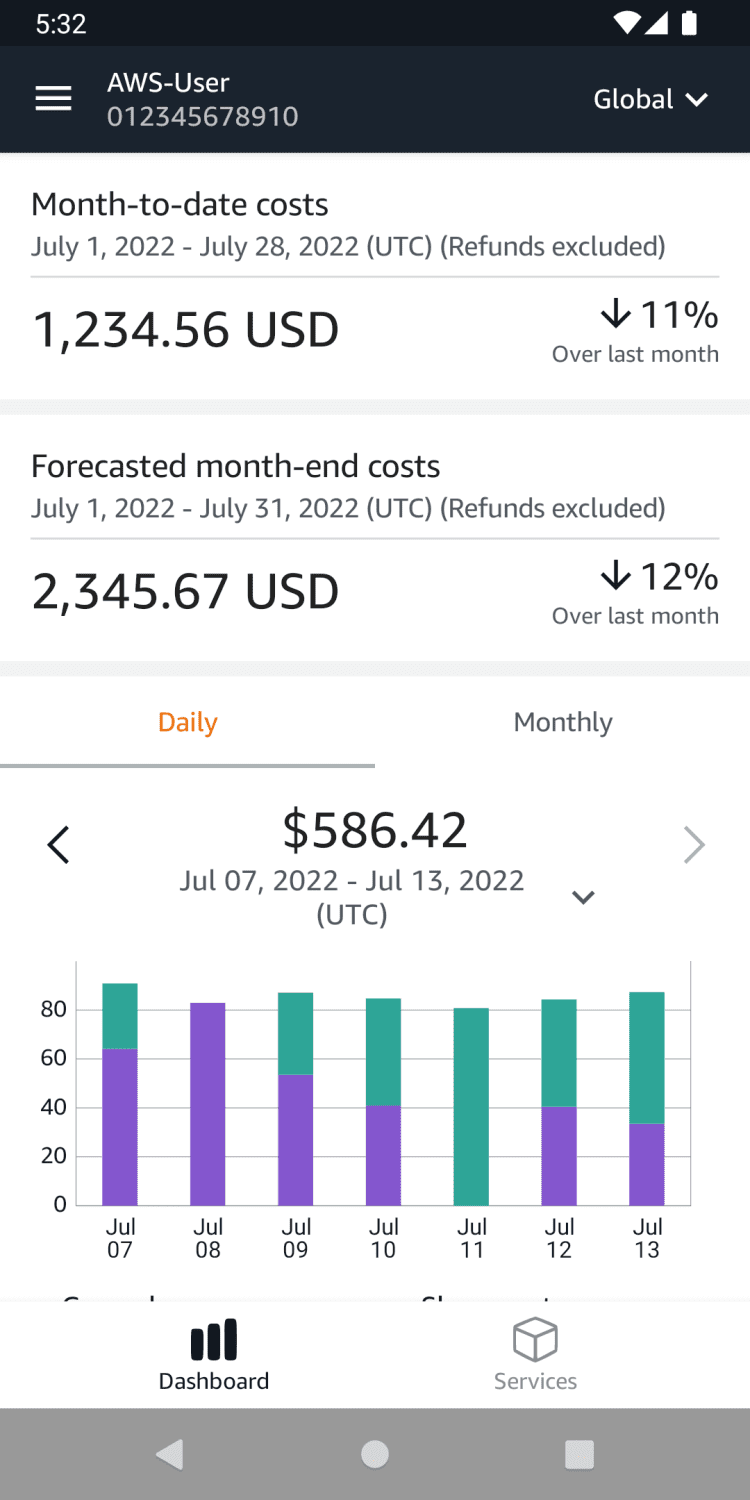Go to previous week with left chevron

click(x=59, y=845)
